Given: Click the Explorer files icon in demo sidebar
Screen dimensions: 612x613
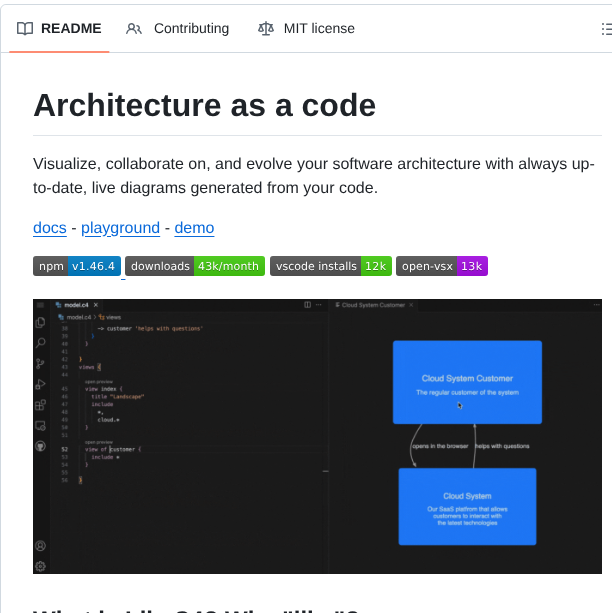Looking at the screenshot, I should point(41,322).
